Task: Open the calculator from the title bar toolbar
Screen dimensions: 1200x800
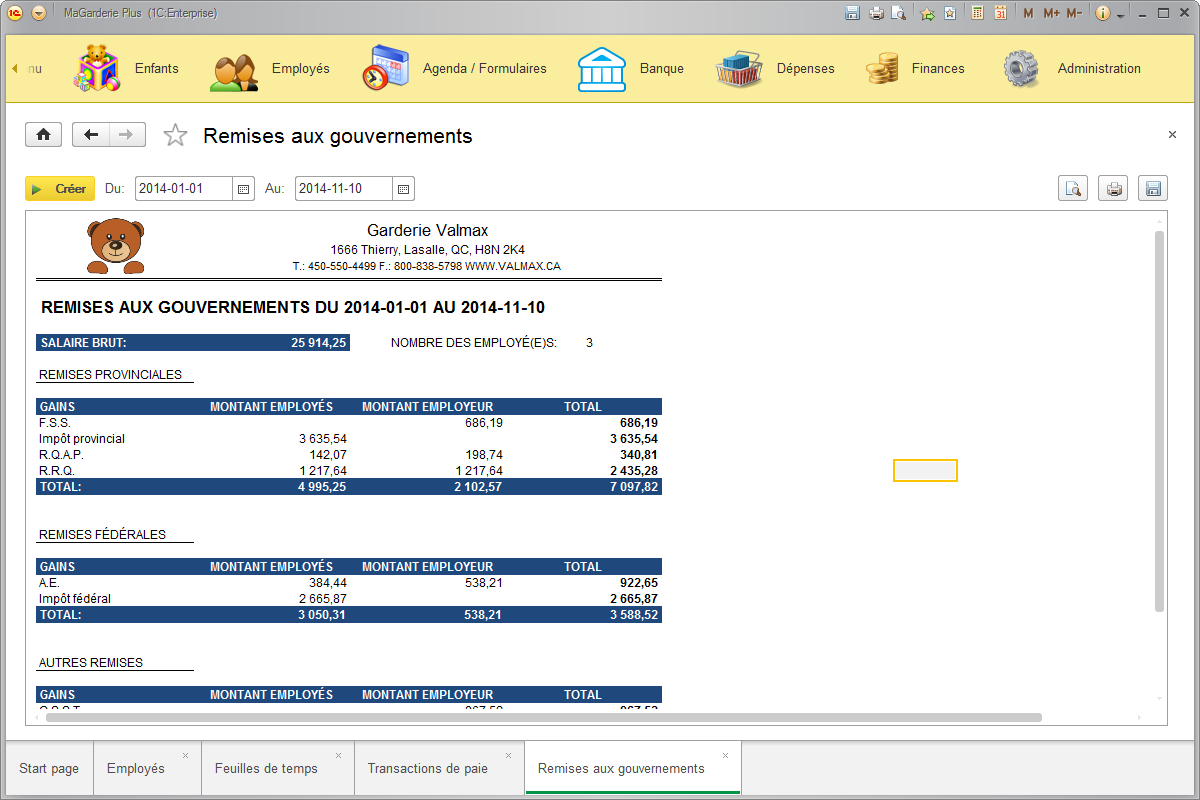Action: tap(976, 12)
